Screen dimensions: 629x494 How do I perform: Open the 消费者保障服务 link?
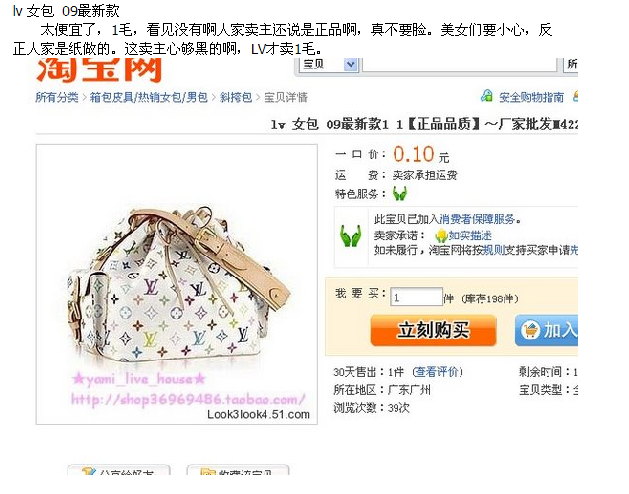click(x=477, y=219)
